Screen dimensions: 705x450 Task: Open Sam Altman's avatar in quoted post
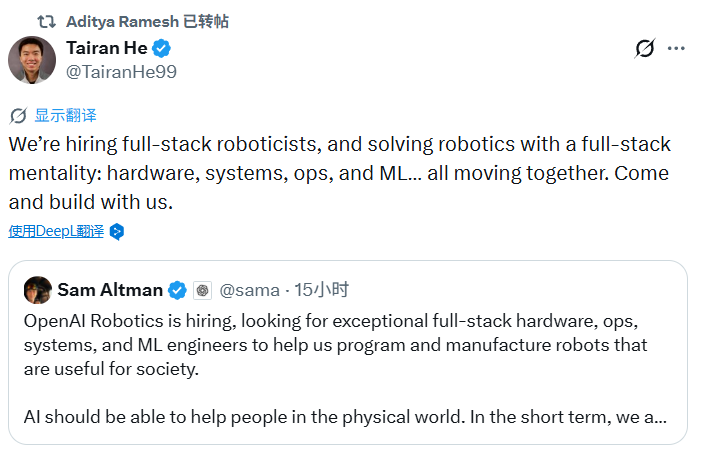[38, 290]
